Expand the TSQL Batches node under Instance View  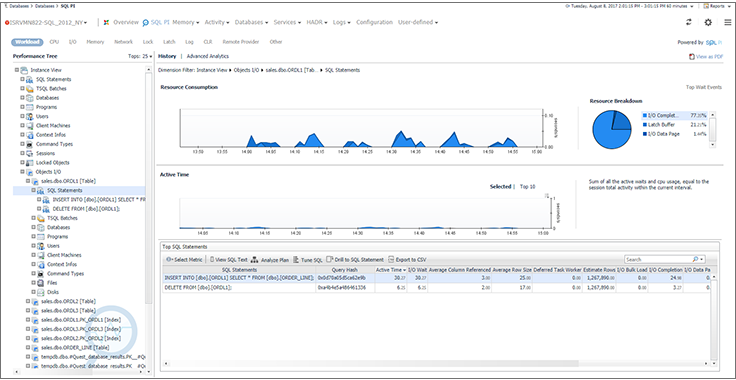tap(22, 89)
